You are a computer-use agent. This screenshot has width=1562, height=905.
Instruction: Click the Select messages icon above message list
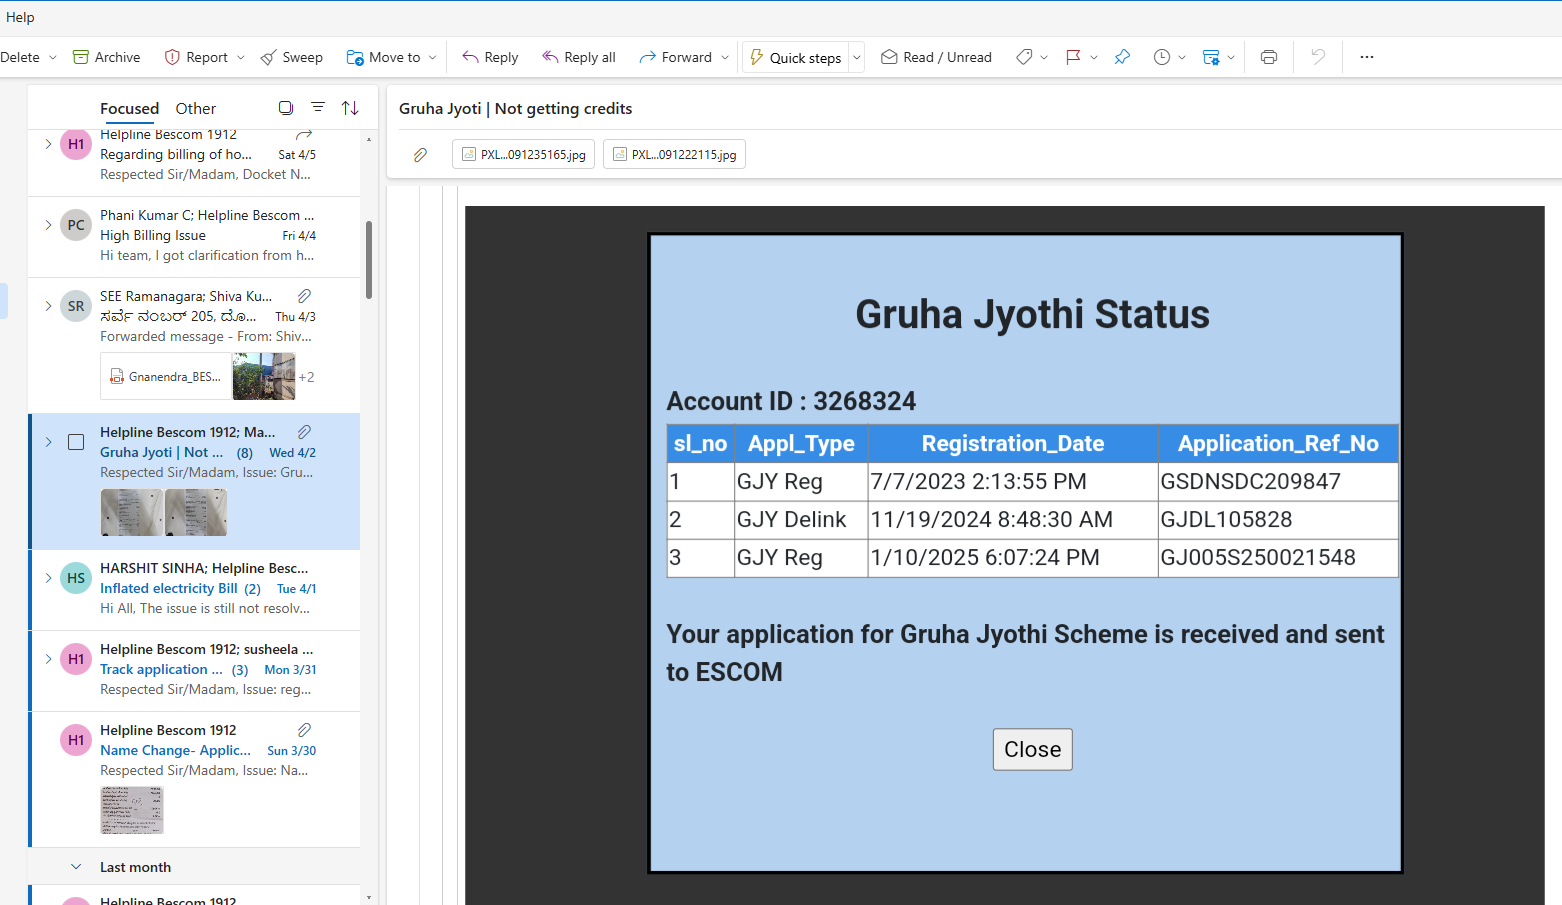pos(286,108)
